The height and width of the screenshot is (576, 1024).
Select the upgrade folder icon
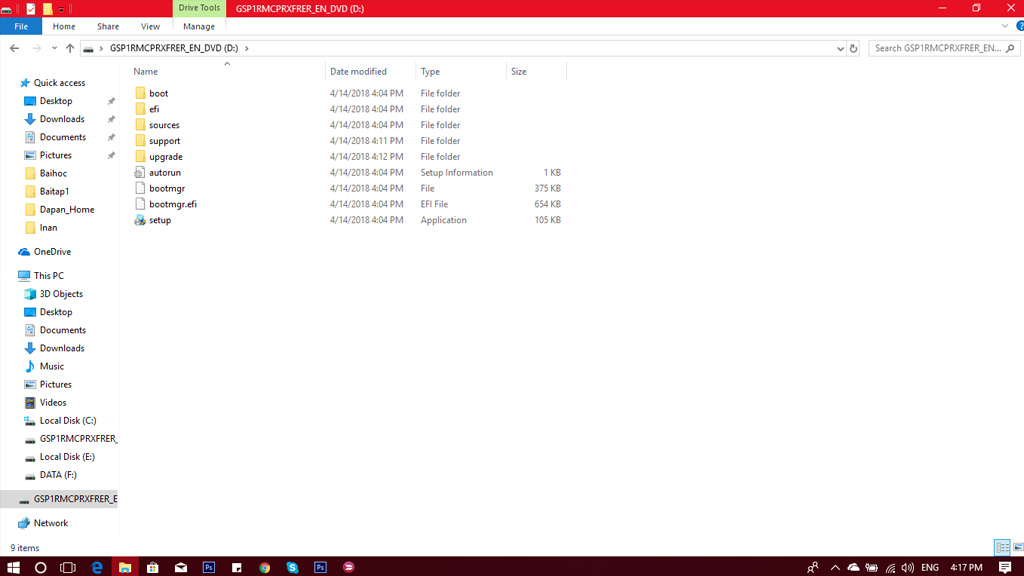click(140, 157)
